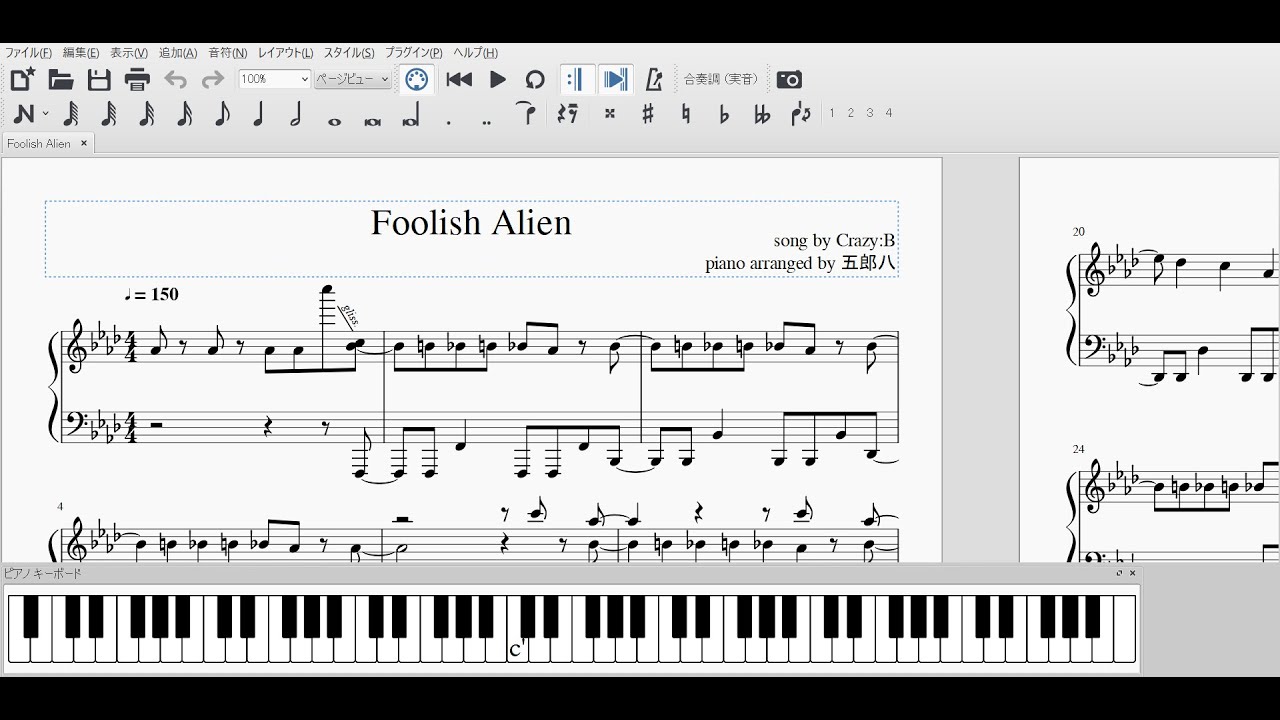Open the page view mode dropdown
Screen dimensions: 1280x720
point(352,79)
